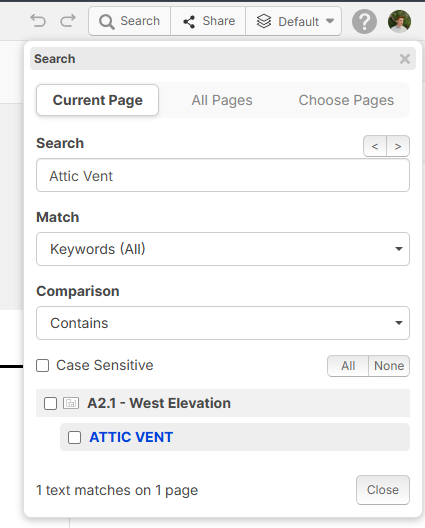Screen dimensions: 425x528
Task: Switch to the All Pages tab
Action: [222, 100]
